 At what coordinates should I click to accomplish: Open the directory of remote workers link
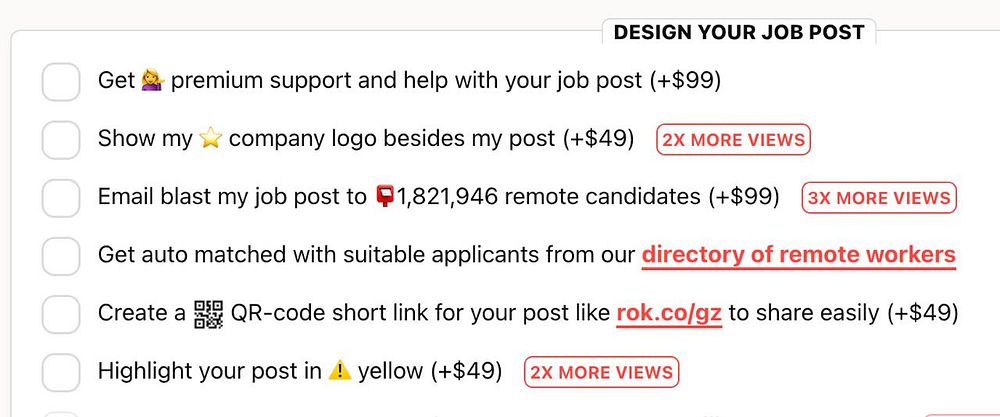pos(798,255)
